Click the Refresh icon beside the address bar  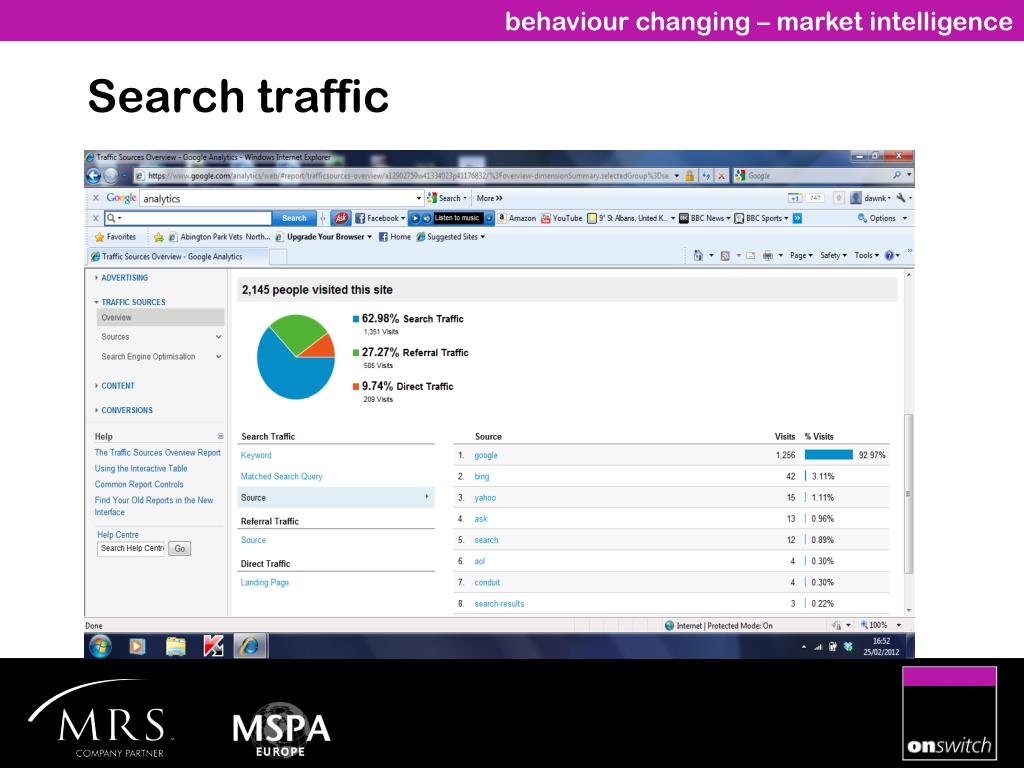tap(706, 176)
